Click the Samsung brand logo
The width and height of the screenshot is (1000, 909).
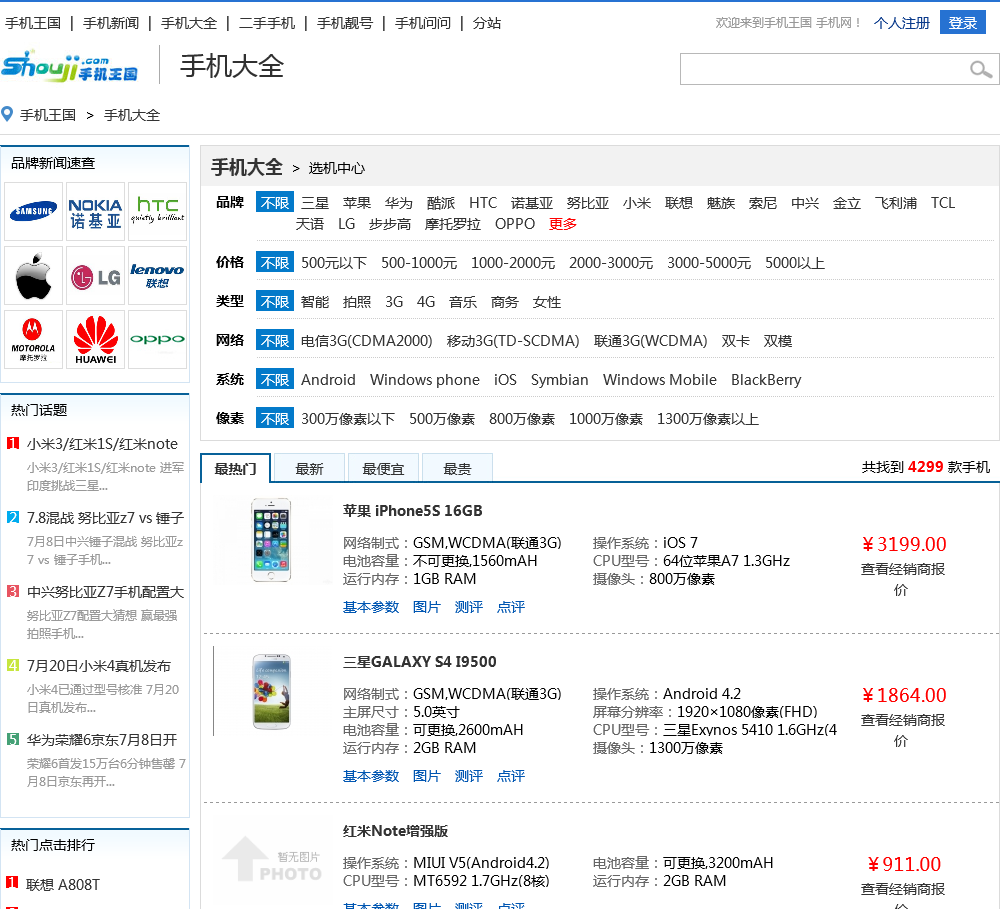tap(34, 211)
